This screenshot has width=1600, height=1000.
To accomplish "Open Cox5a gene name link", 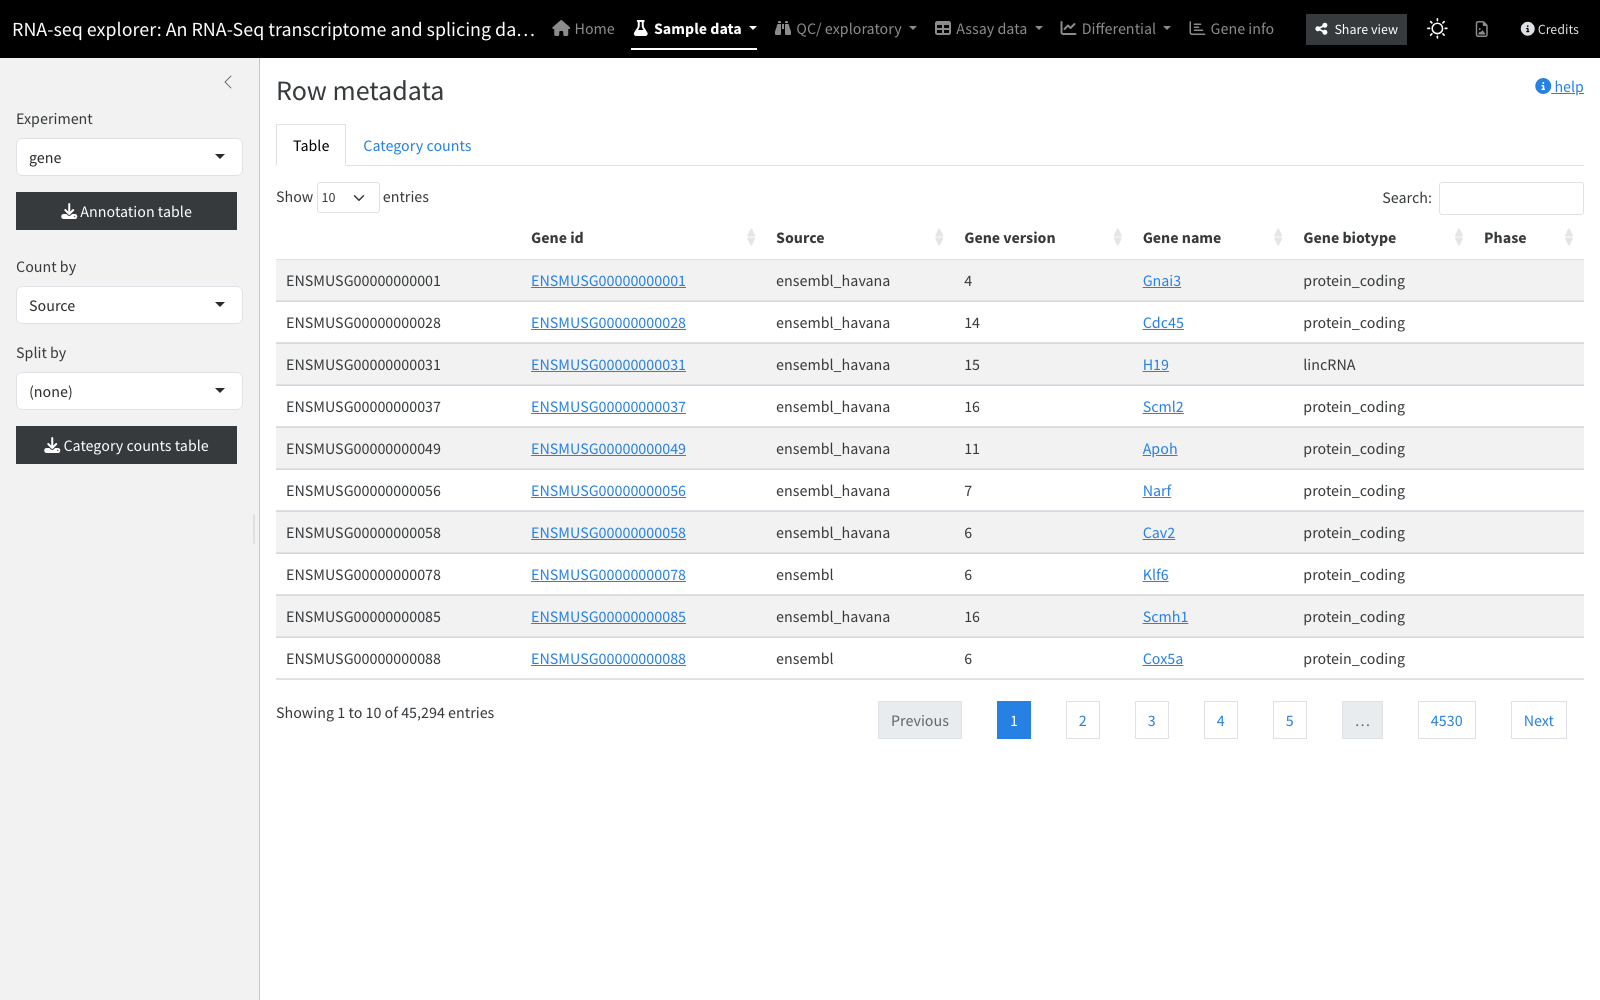I will (1163, 659).
